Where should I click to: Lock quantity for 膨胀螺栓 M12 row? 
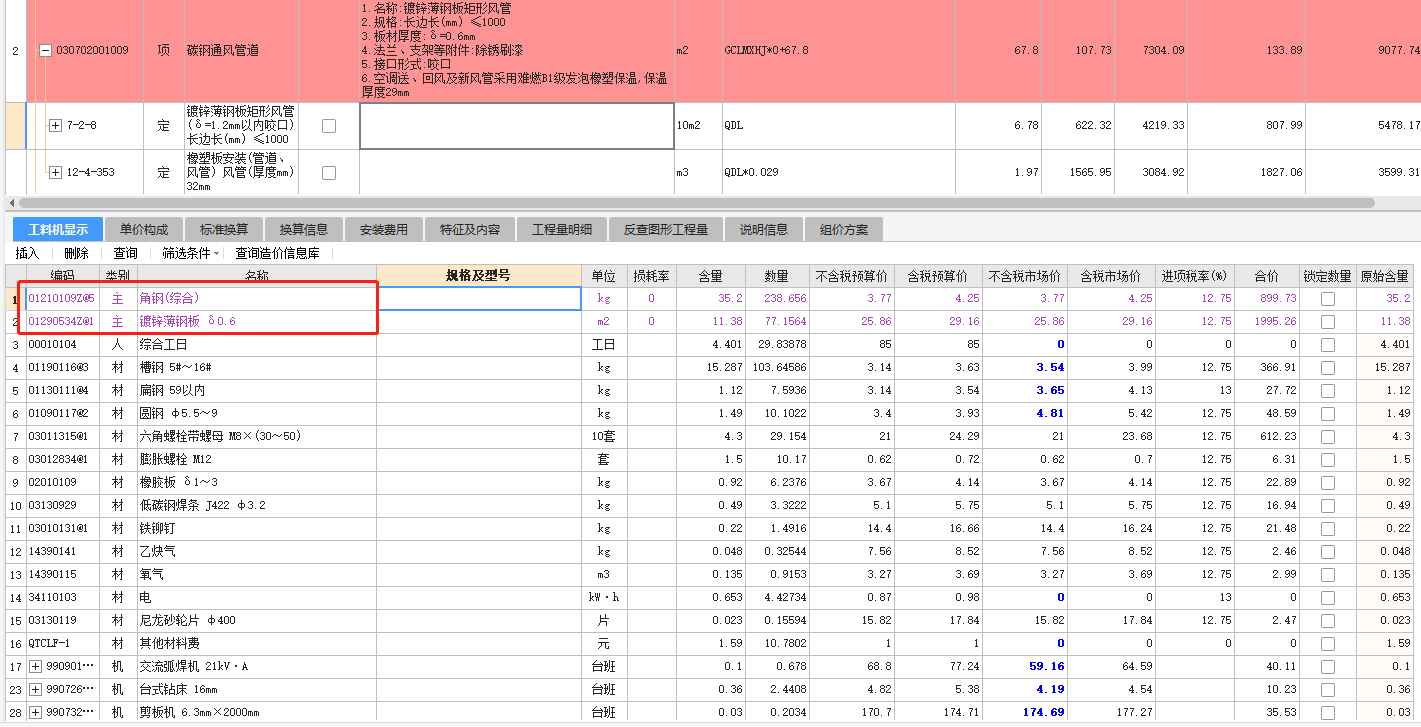(1327, 459)
